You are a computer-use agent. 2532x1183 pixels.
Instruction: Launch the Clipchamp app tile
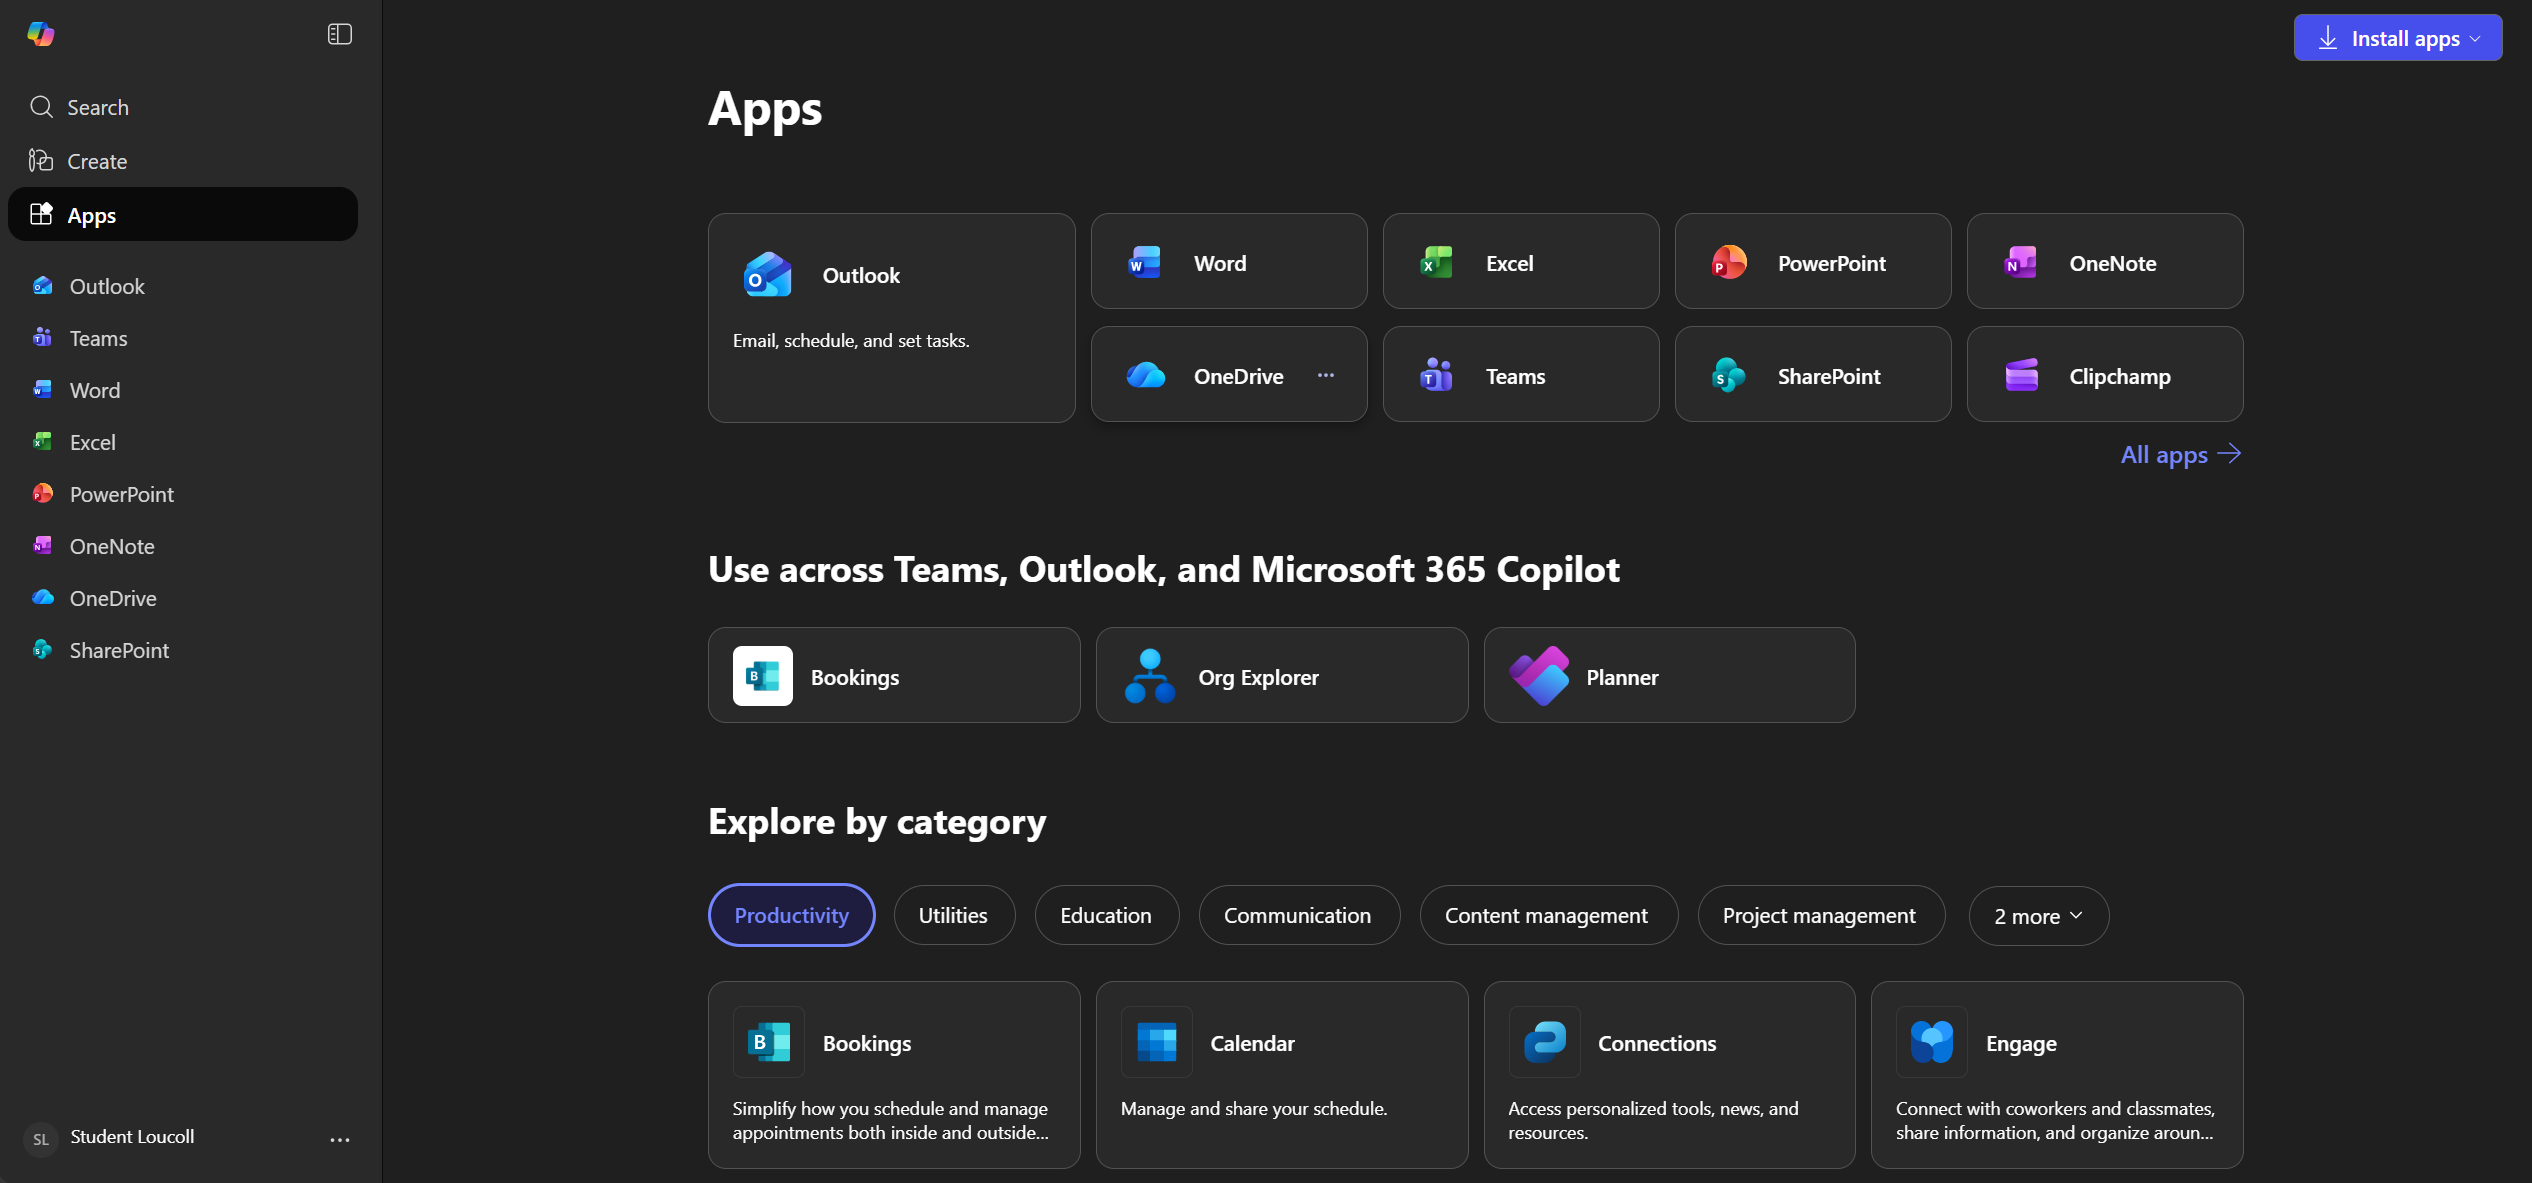(x=2105, y=374)
